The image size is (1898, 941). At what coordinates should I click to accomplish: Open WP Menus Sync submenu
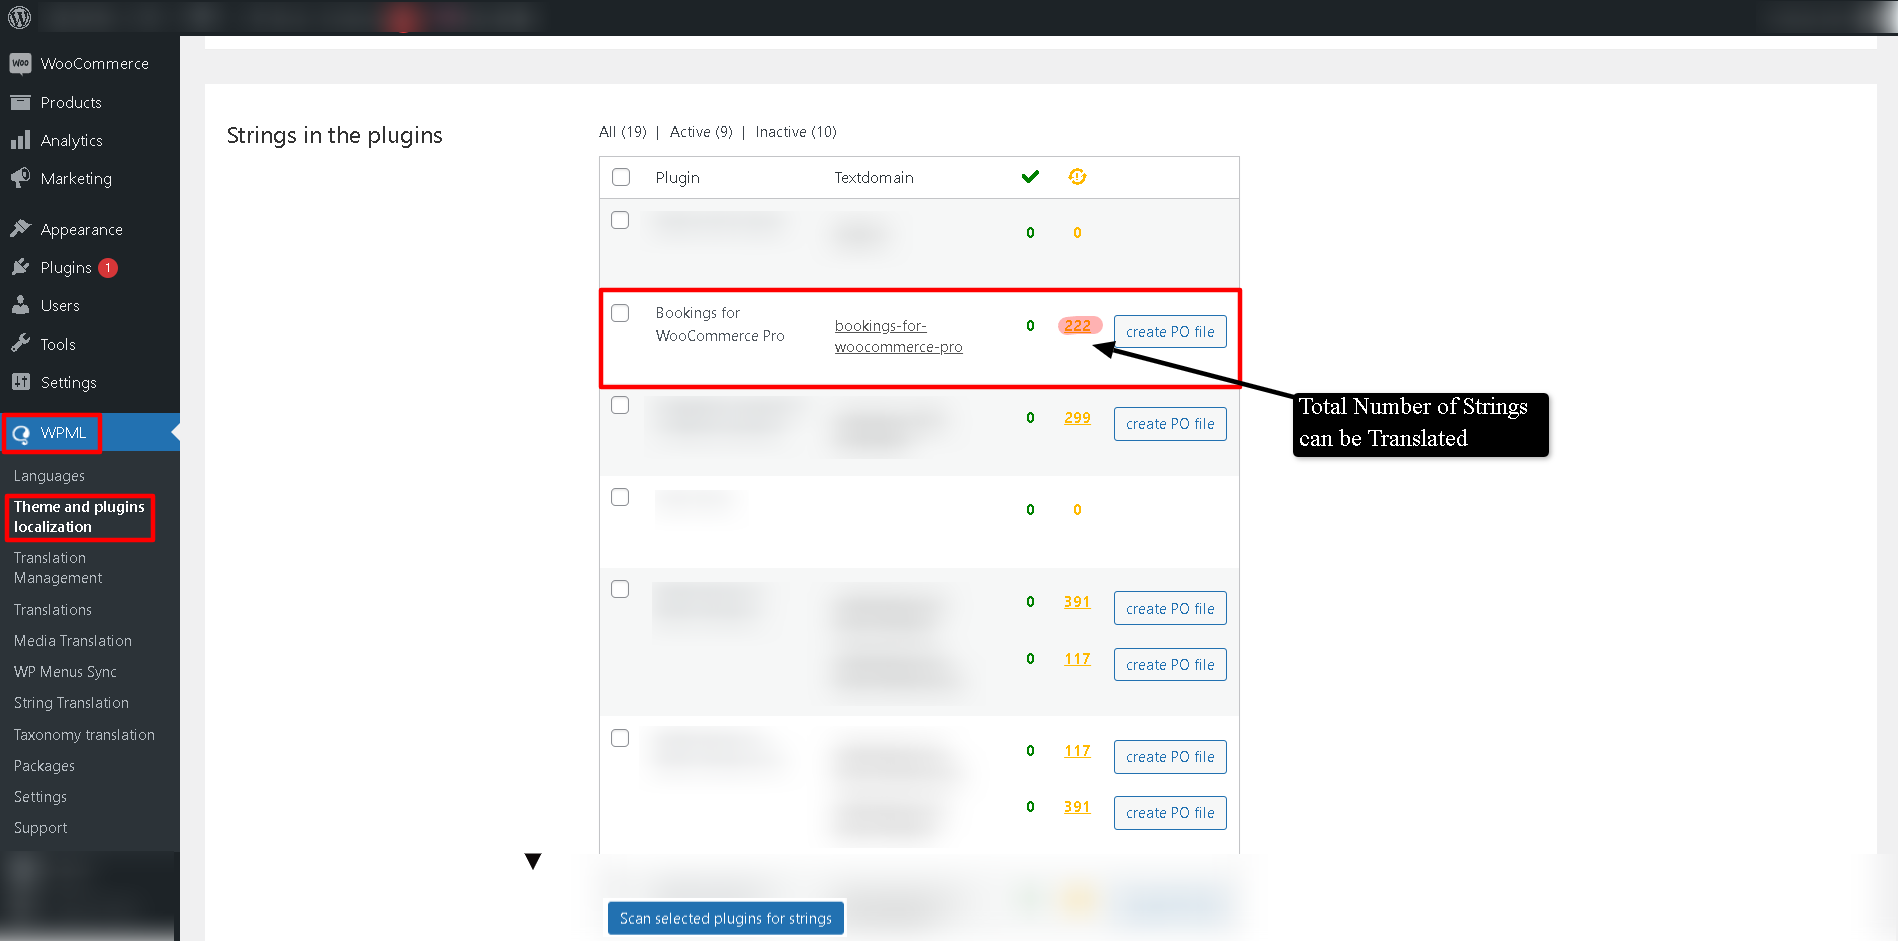(x=65, y=672)
